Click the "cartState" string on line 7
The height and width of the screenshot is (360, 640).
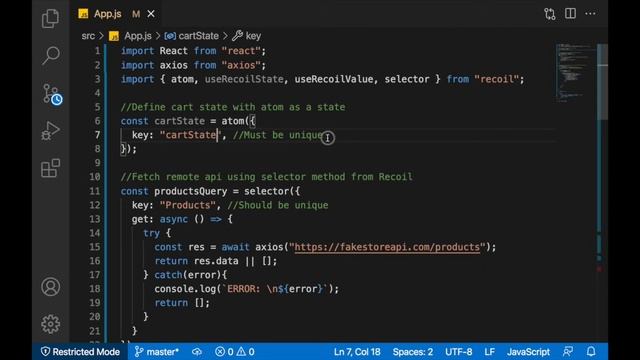coord(190,135)
